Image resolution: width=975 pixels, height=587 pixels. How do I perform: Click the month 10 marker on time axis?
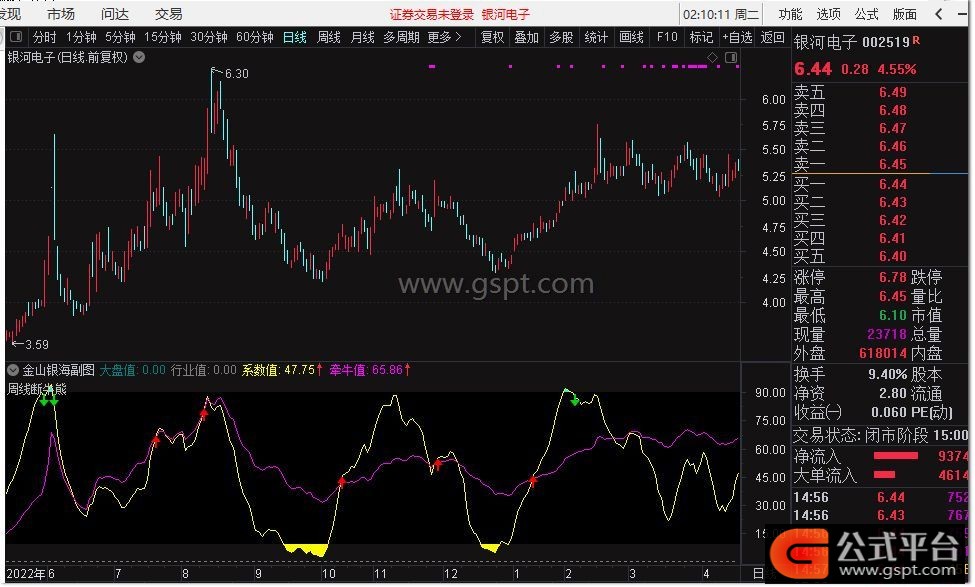[x=328, y=573]
